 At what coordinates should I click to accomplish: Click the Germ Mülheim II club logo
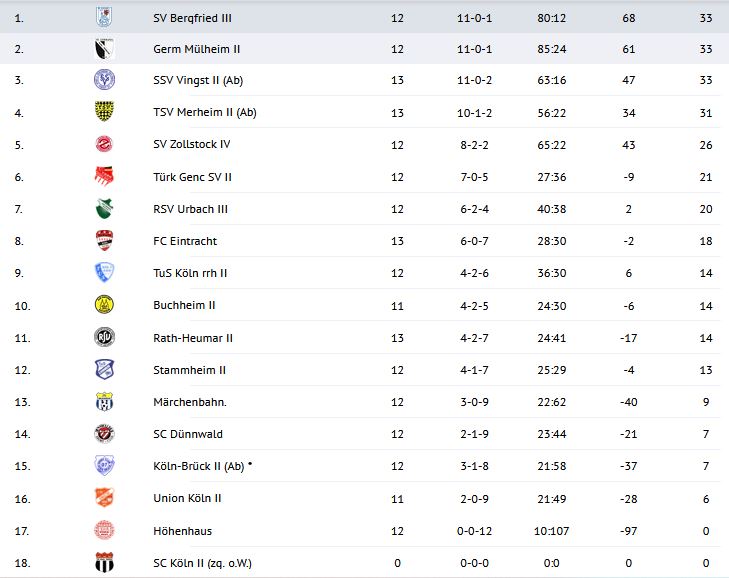[x=104, y=49]
